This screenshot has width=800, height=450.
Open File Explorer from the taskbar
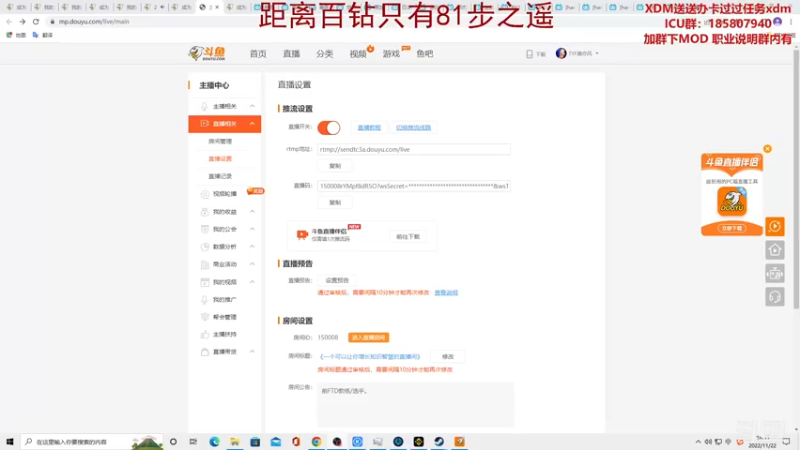[x=235, y=441]
